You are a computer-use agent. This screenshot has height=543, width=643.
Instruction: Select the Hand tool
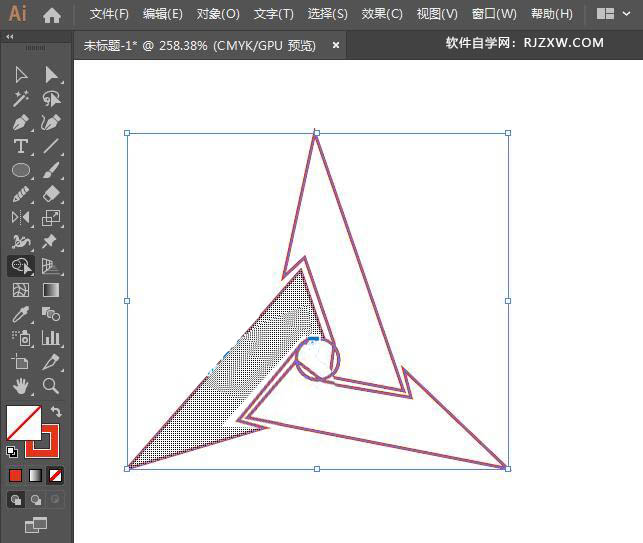21,386
